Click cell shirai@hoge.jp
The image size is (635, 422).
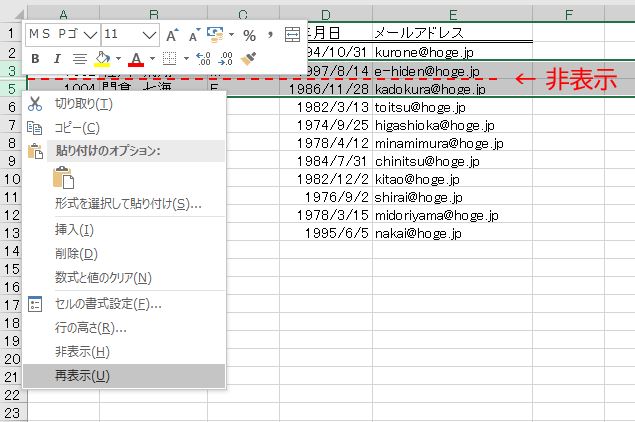[x=452, y=197]
